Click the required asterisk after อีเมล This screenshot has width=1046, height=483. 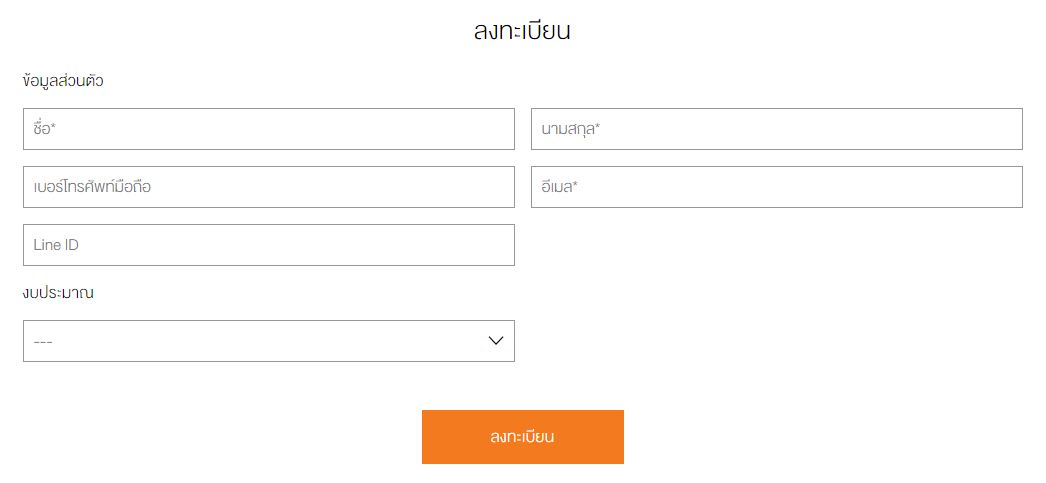point(576,185)
